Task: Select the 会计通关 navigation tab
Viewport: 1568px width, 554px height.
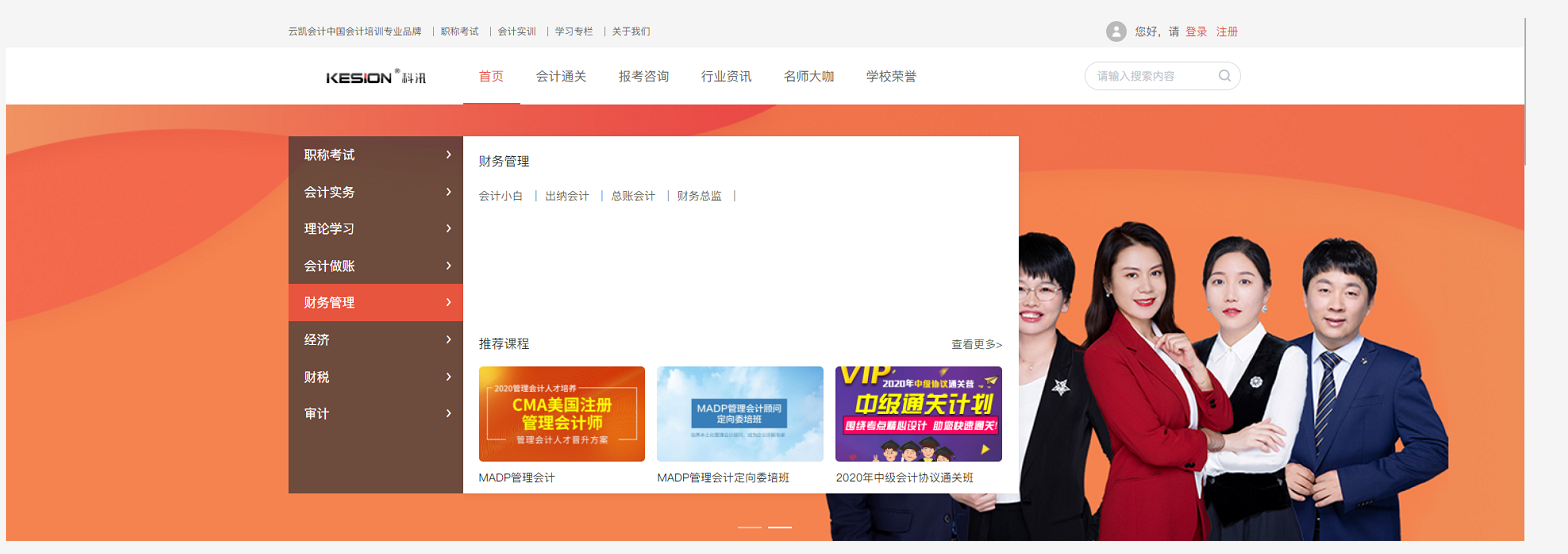Action: coord(561,77)
